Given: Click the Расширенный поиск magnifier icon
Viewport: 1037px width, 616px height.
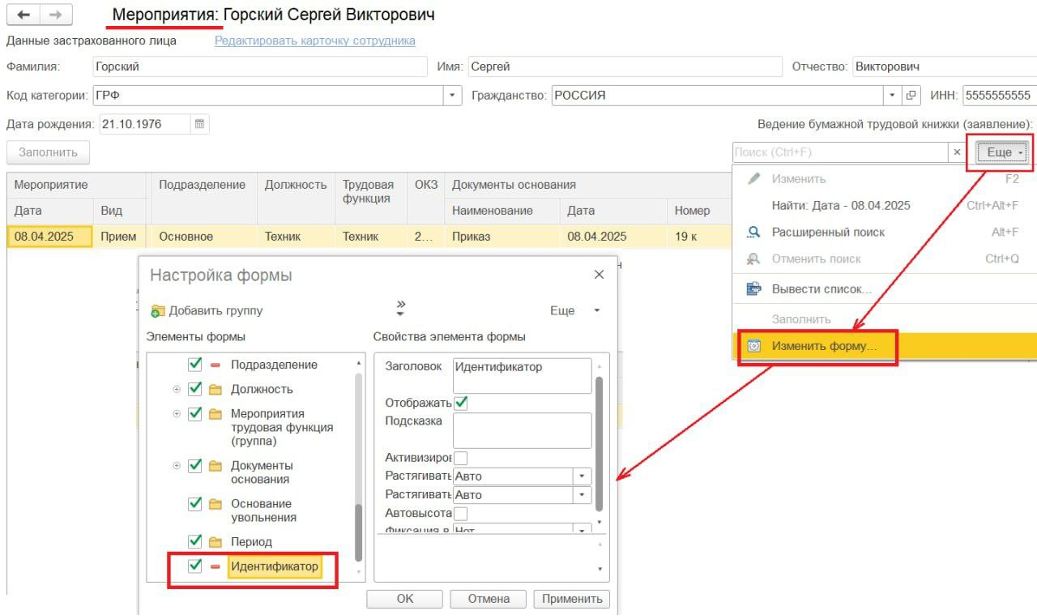Looking at the screenshot, I should [x=754, y=232].
